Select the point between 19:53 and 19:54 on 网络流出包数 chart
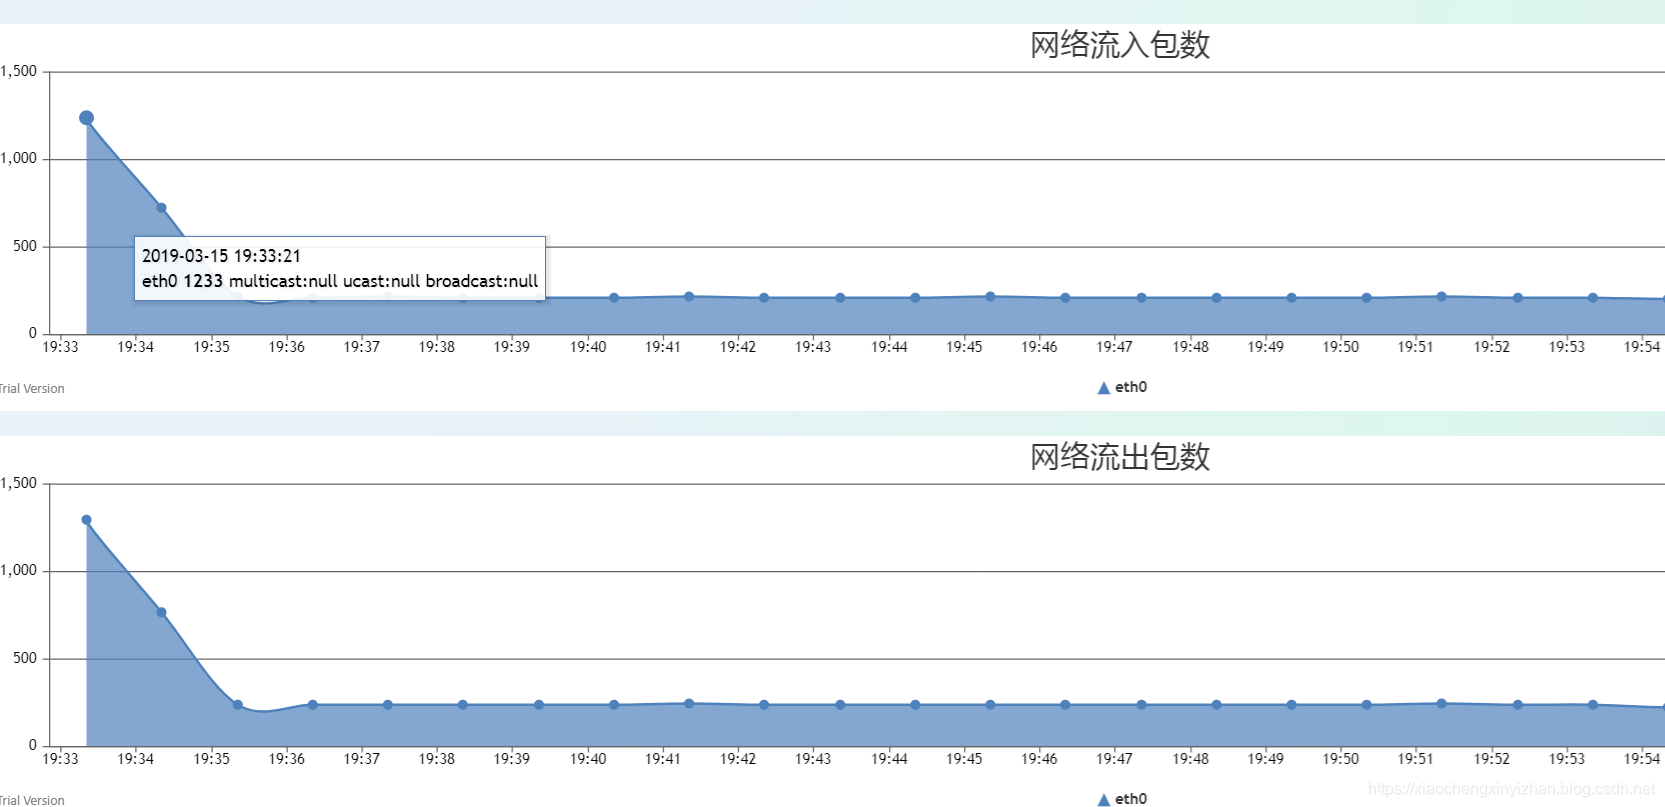 (x=1592, y=705)
